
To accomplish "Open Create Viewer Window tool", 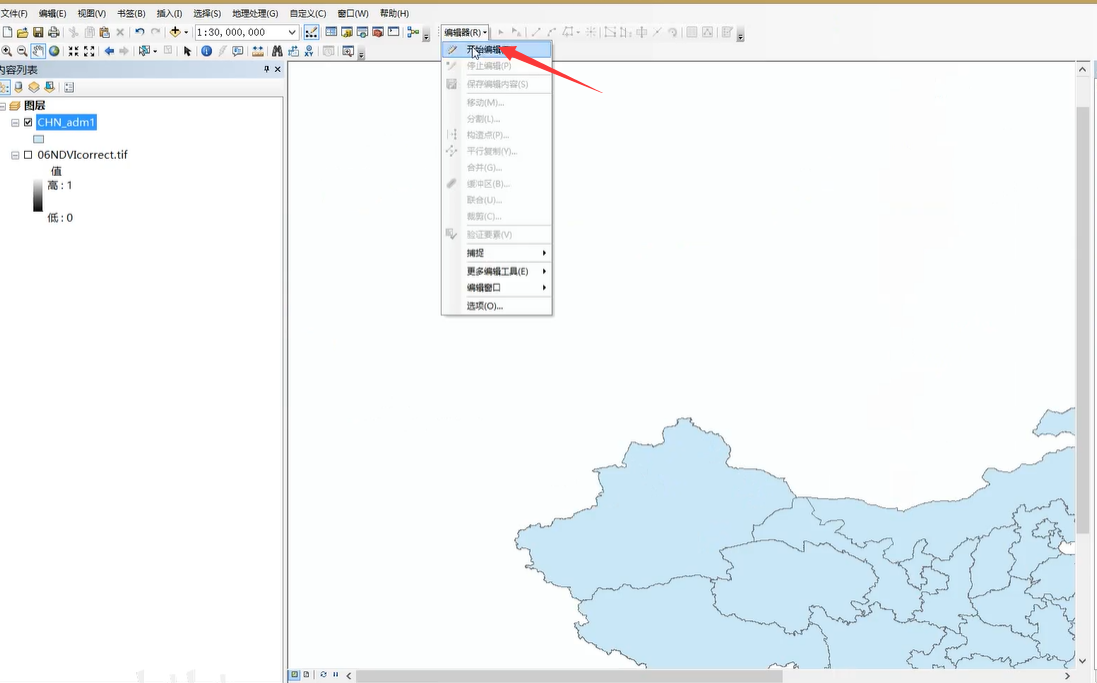I will 348,51.
